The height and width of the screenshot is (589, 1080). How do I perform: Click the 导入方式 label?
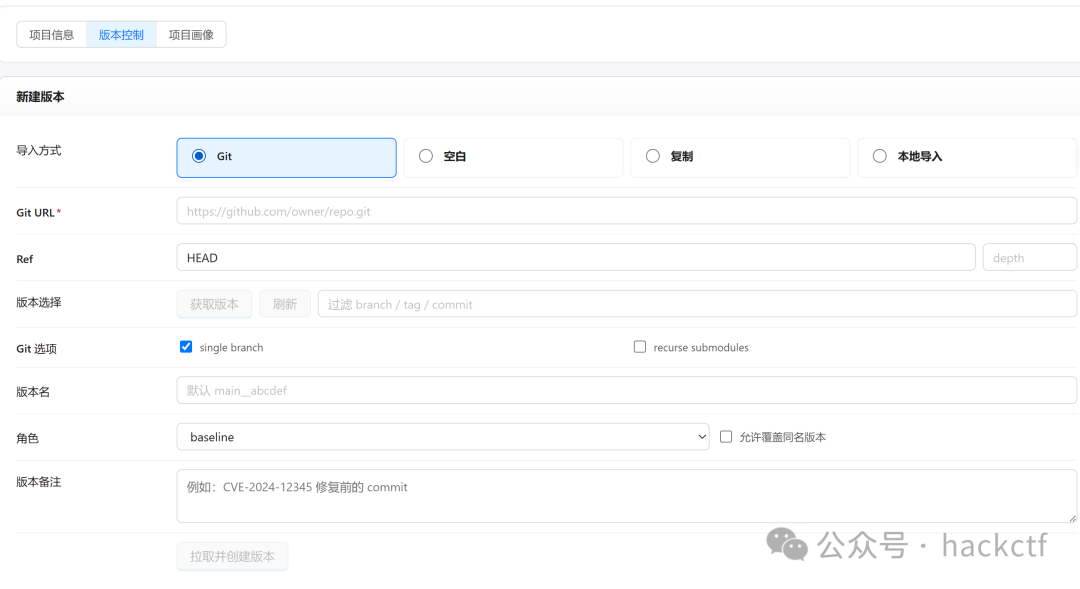[x=39, y=150]
